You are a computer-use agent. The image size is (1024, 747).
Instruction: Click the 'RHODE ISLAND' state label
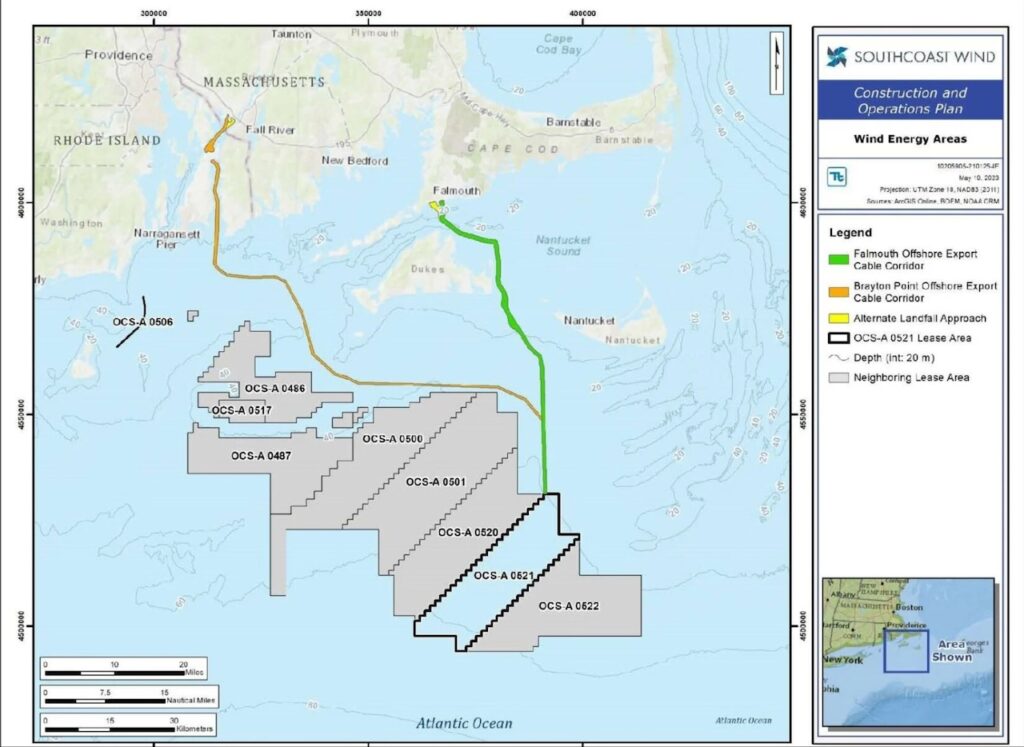pyautogui.click(x=107, y=140)
